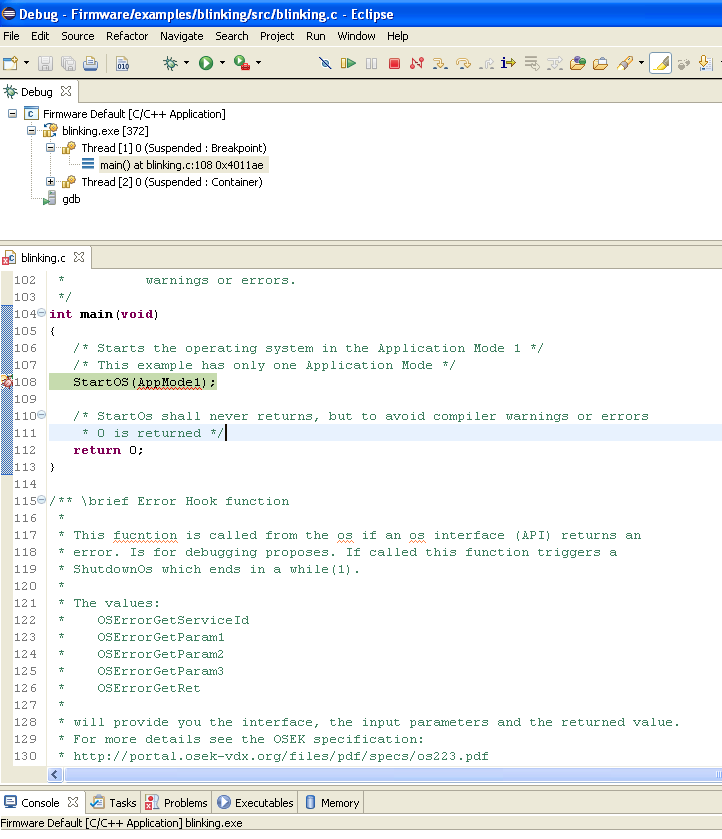Open the Search flashlight dropdown arrow
The image size is (722, 839).
tap(641, 63)
